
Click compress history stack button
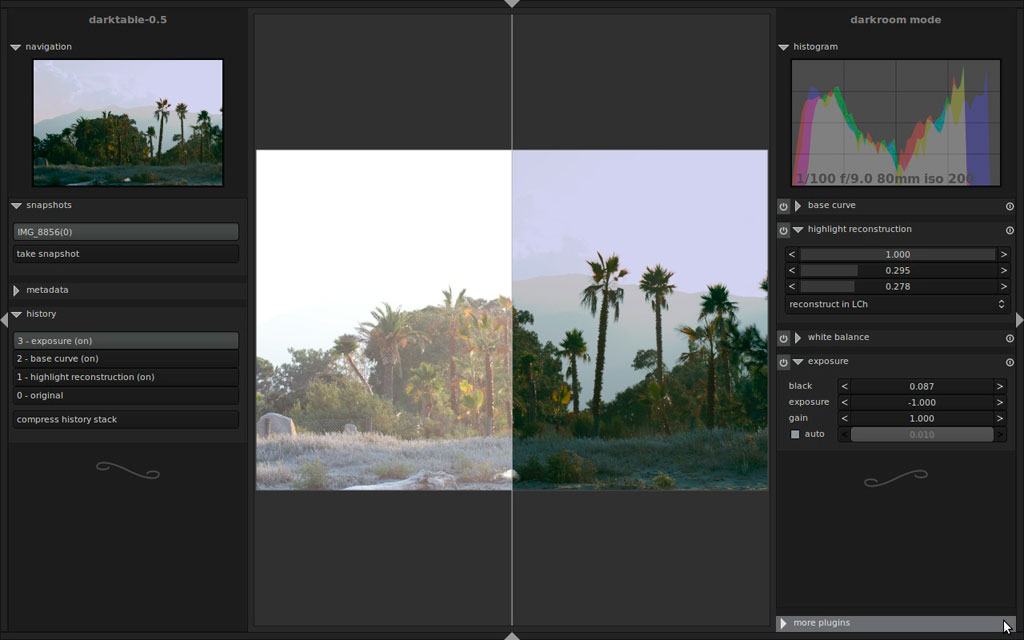point(125,420)
